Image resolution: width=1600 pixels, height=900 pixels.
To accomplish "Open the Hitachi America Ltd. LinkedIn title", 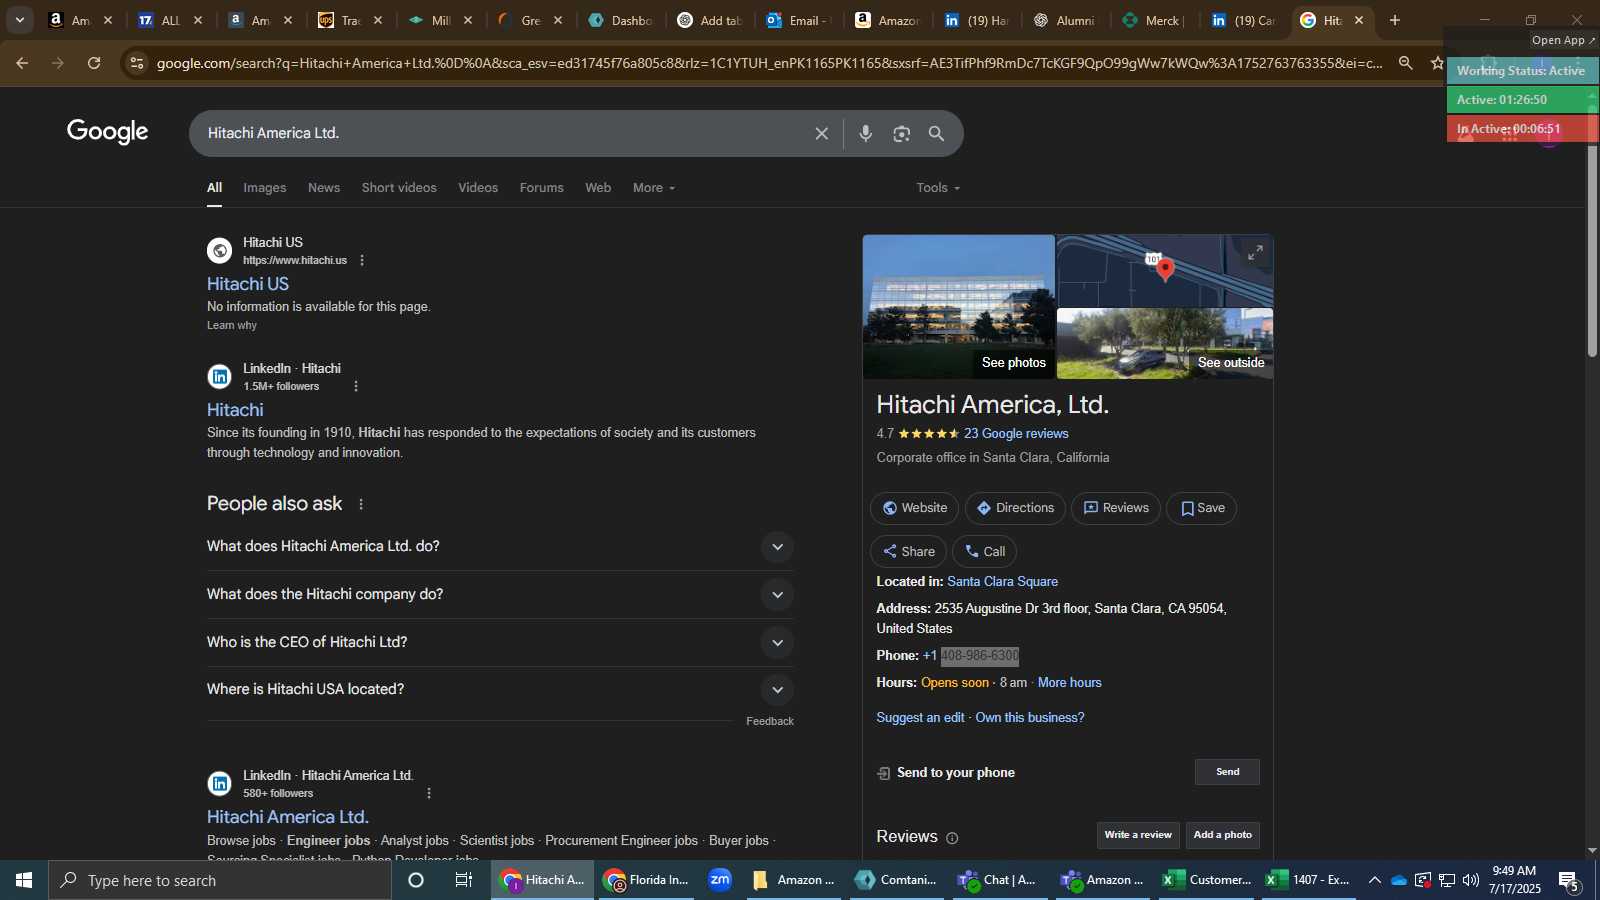I will tap(288, 817).
